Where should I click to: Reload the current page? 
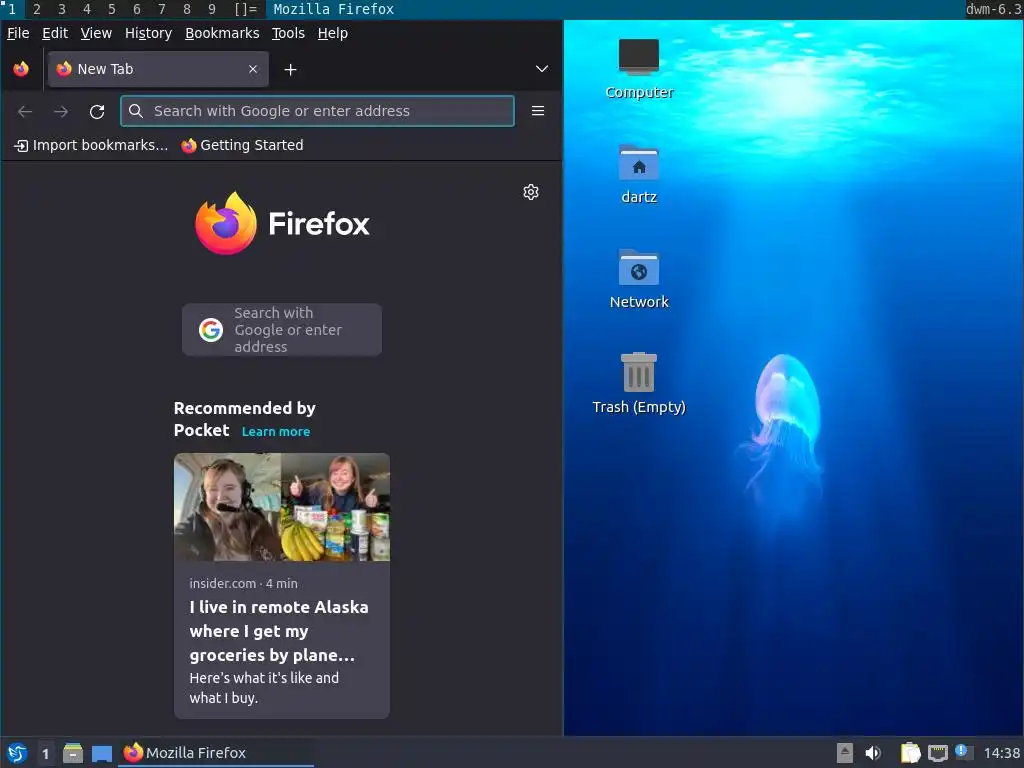[x=97, y=112]
